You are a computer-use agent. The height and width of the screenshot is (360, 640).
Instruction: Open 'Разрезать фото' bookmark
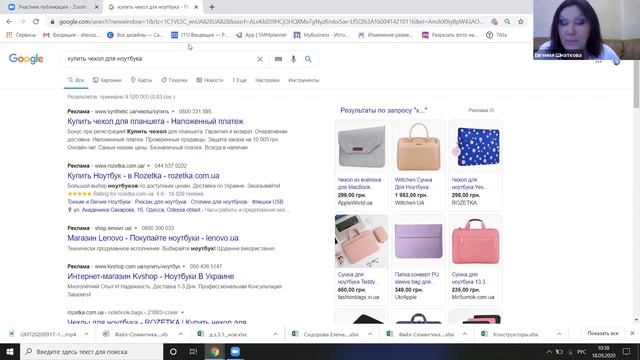click(449, 35)
